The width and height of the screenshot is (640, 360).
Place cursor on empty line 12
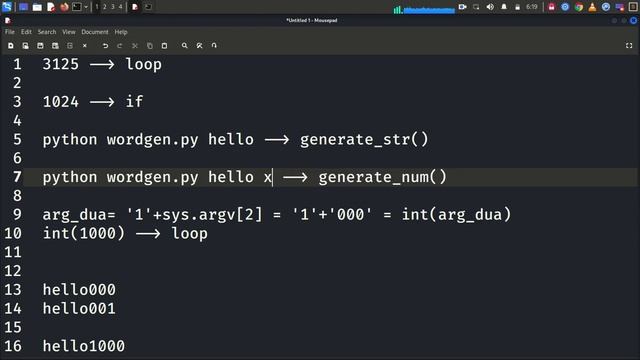point(331,271)
